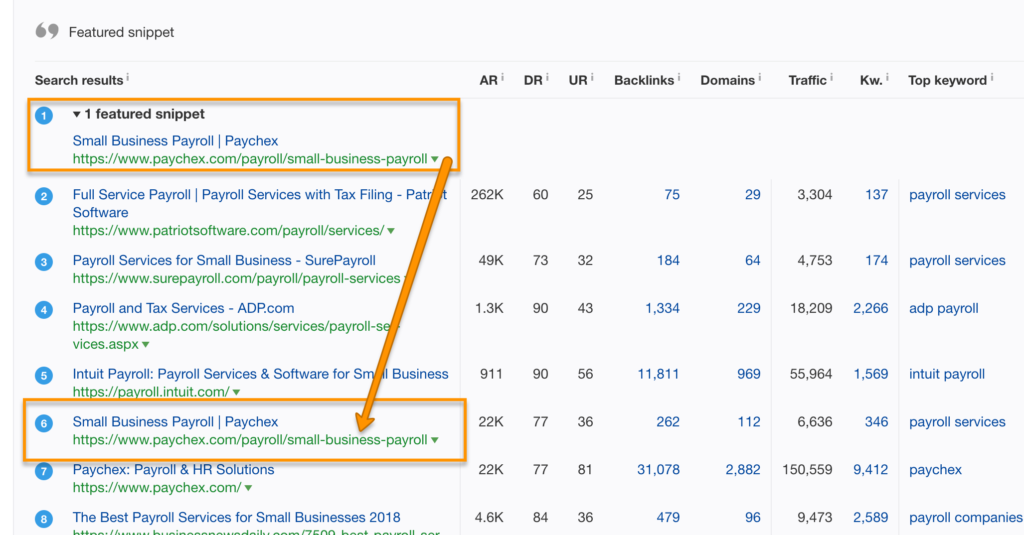Open dropdown arrow next to featured paychex.com URL

click(434, 159)
